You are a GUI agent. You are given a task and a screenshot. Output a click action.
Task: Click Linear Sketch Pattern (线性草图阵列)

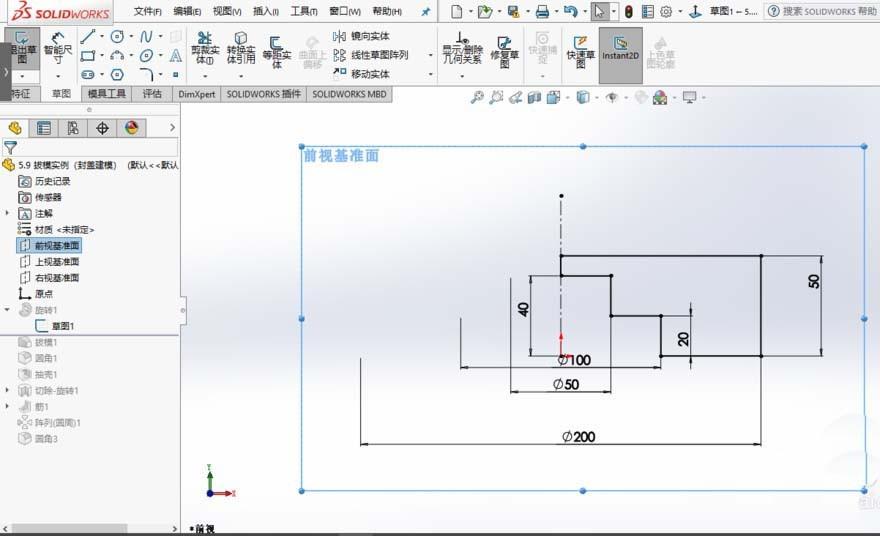pos(370,55)
